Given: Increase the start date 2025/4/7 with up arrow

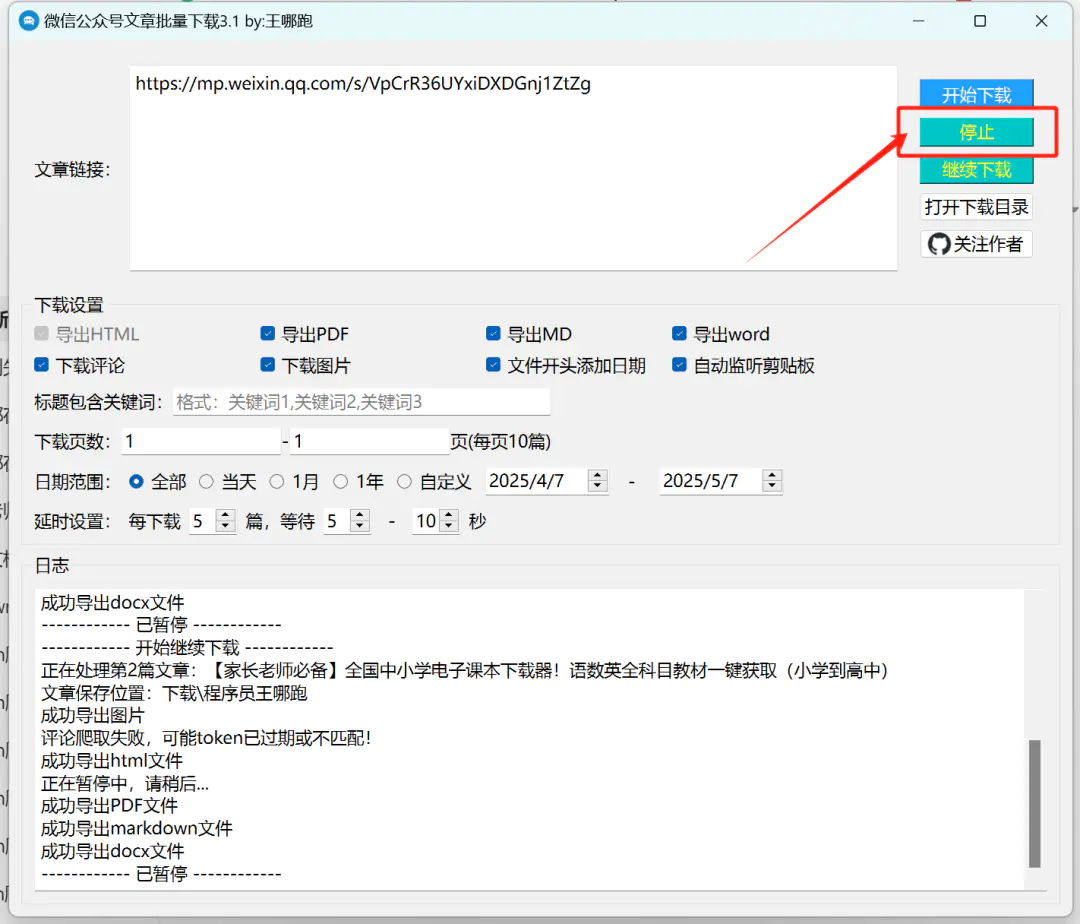Looking at the screenshot, I should [x=598, y=475].
